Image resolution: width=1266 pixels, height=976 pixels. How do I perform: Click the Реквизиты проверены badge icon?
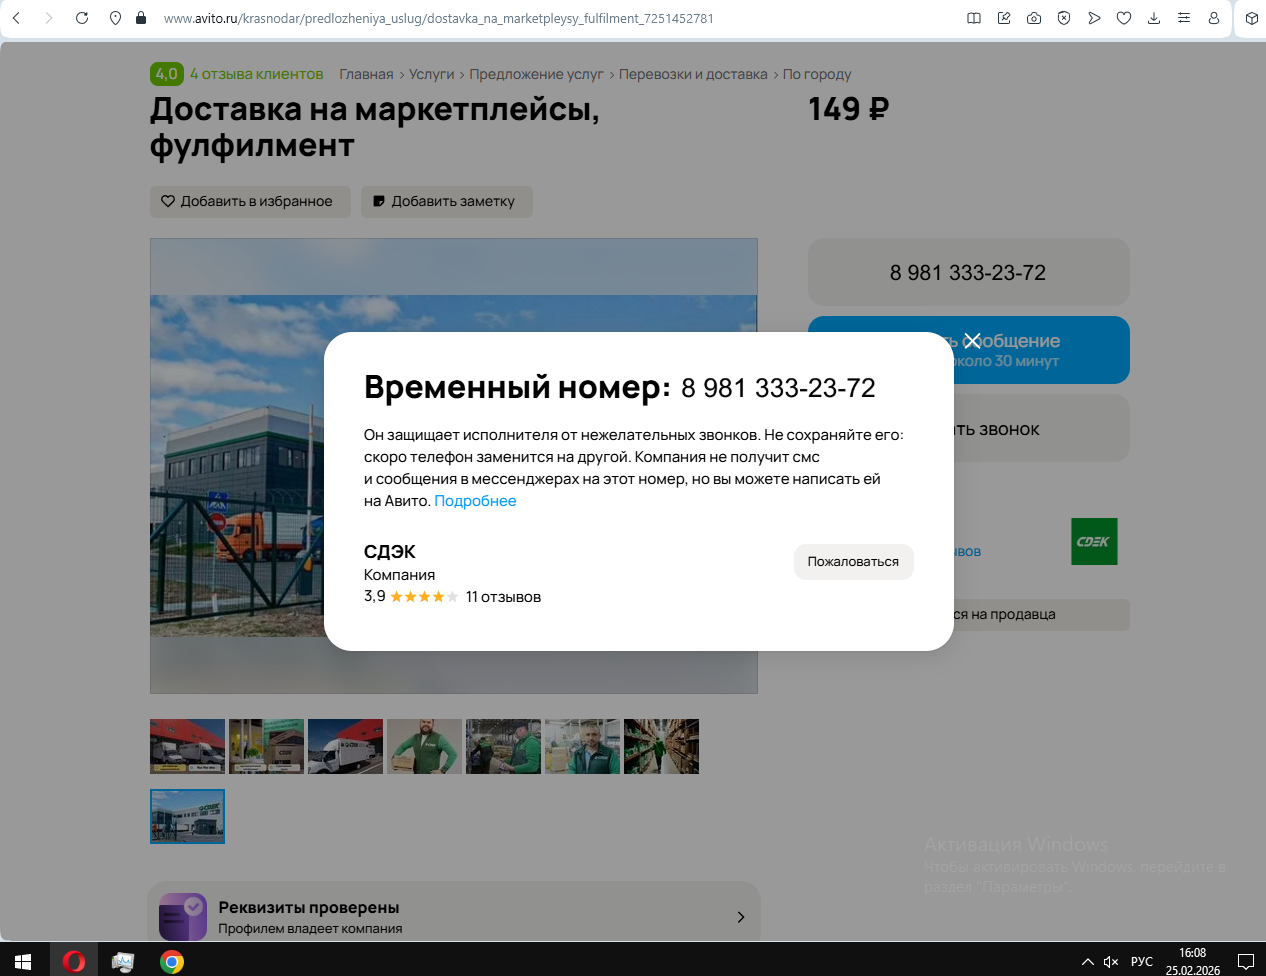click(183, 917)
